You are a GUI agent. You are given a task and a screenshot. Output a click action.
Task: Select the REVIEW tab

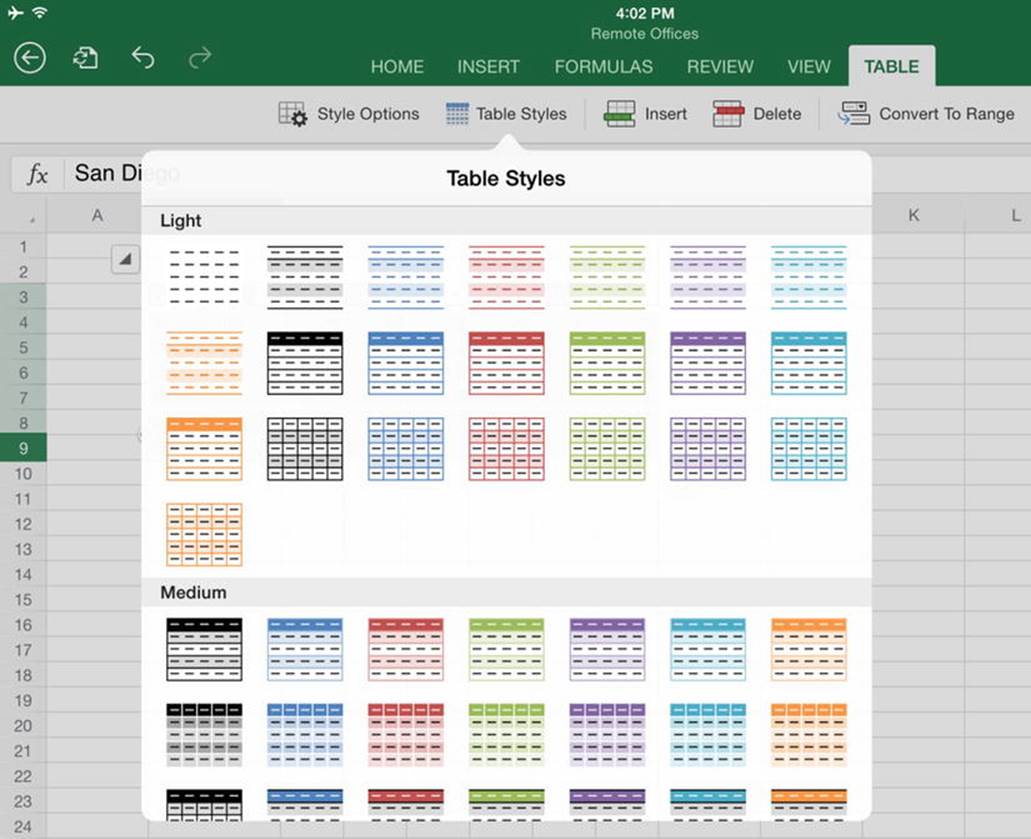click(720, 66)
